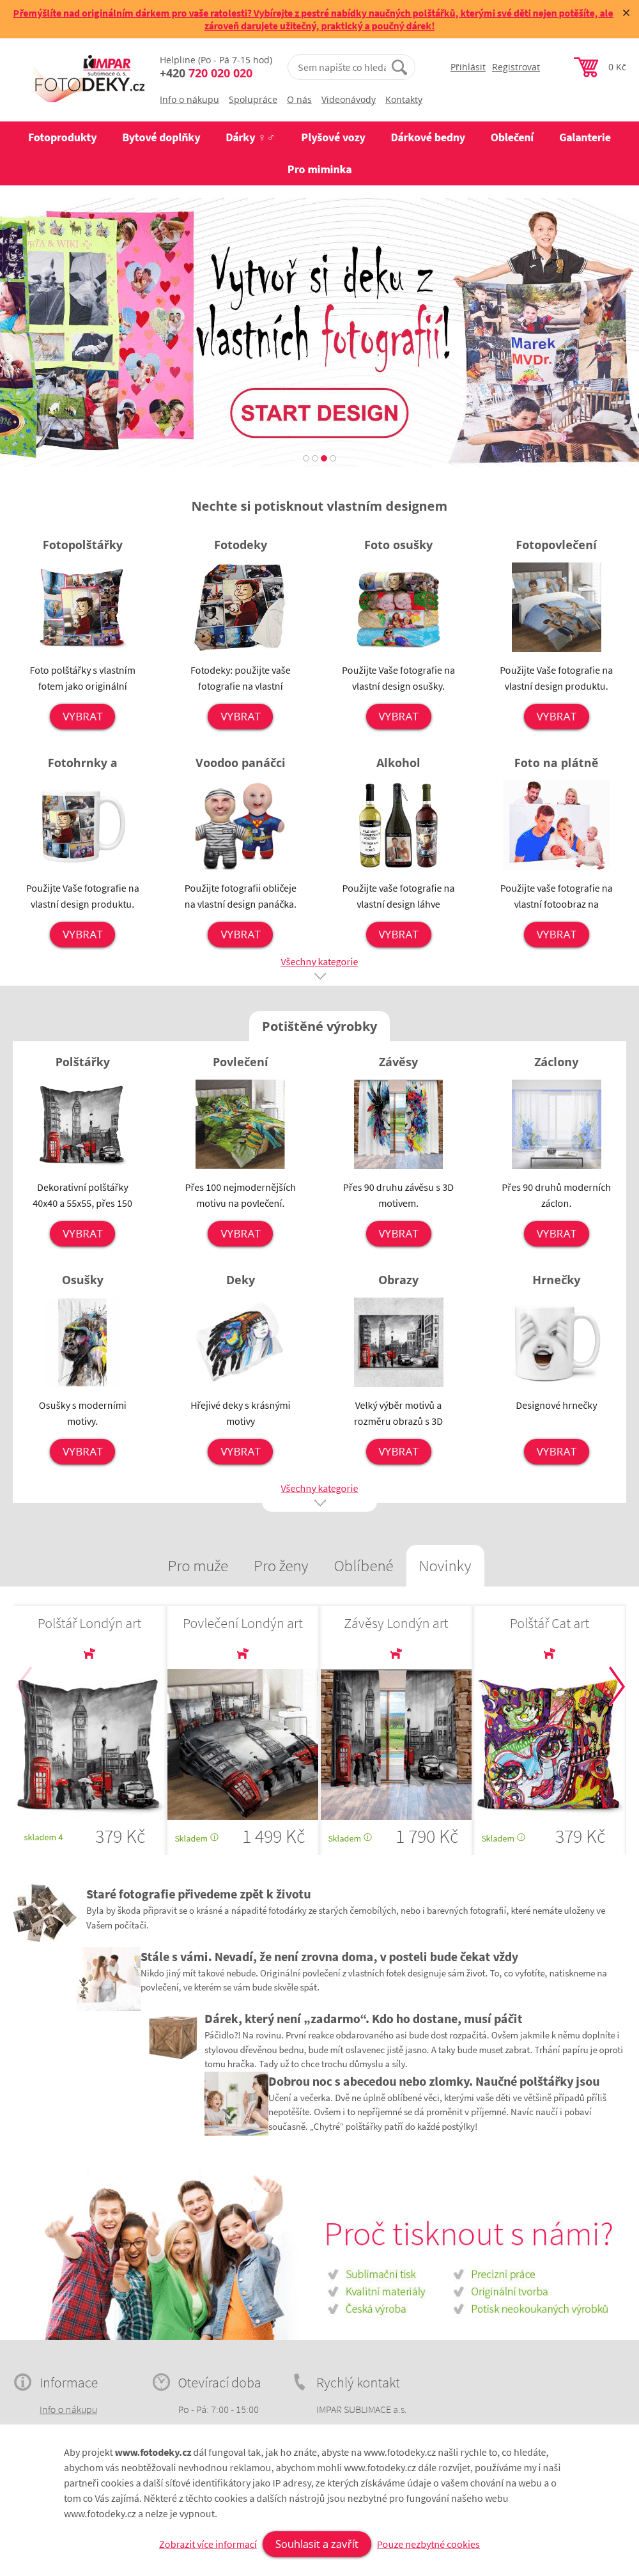Select the third slide indicator dot in banner
This screenshot has width=639, height=2576.
click(324, 458)
